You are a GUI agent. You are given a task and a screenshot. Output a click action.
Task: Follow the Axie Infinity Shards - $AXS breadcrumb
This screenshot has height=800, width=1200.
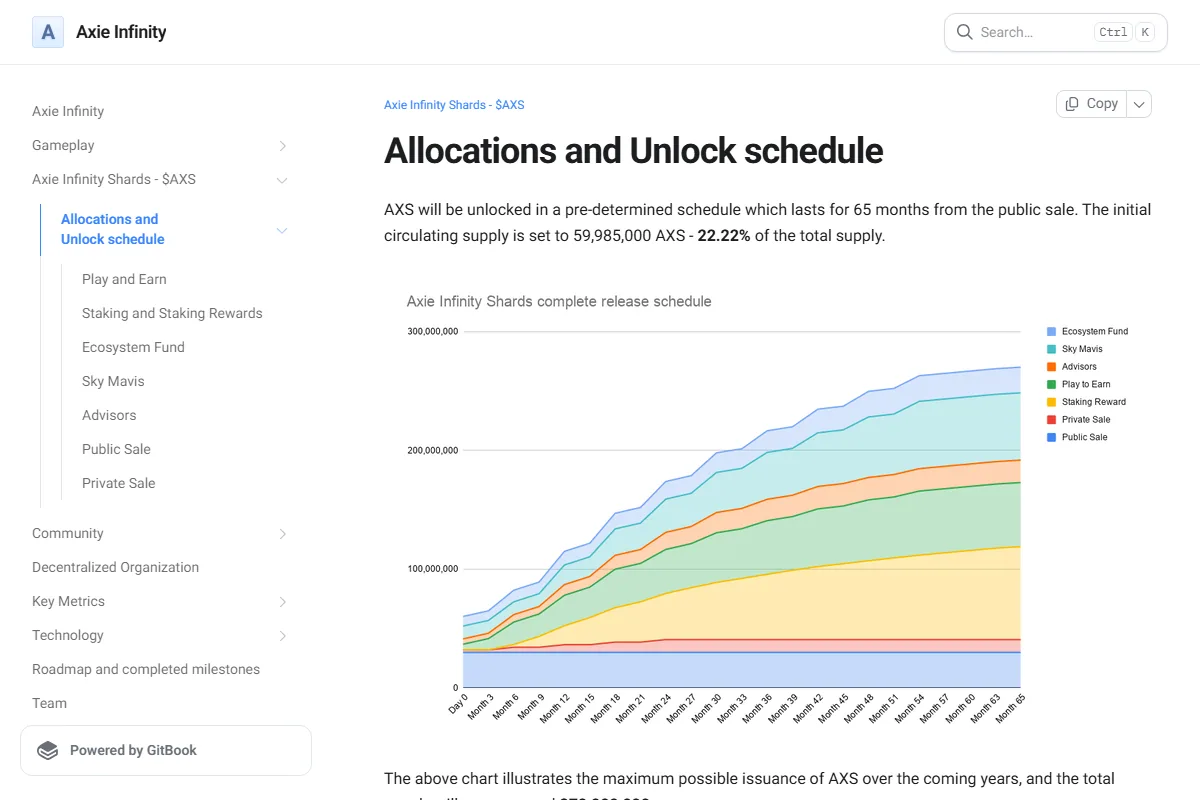[x=454, y=105]
